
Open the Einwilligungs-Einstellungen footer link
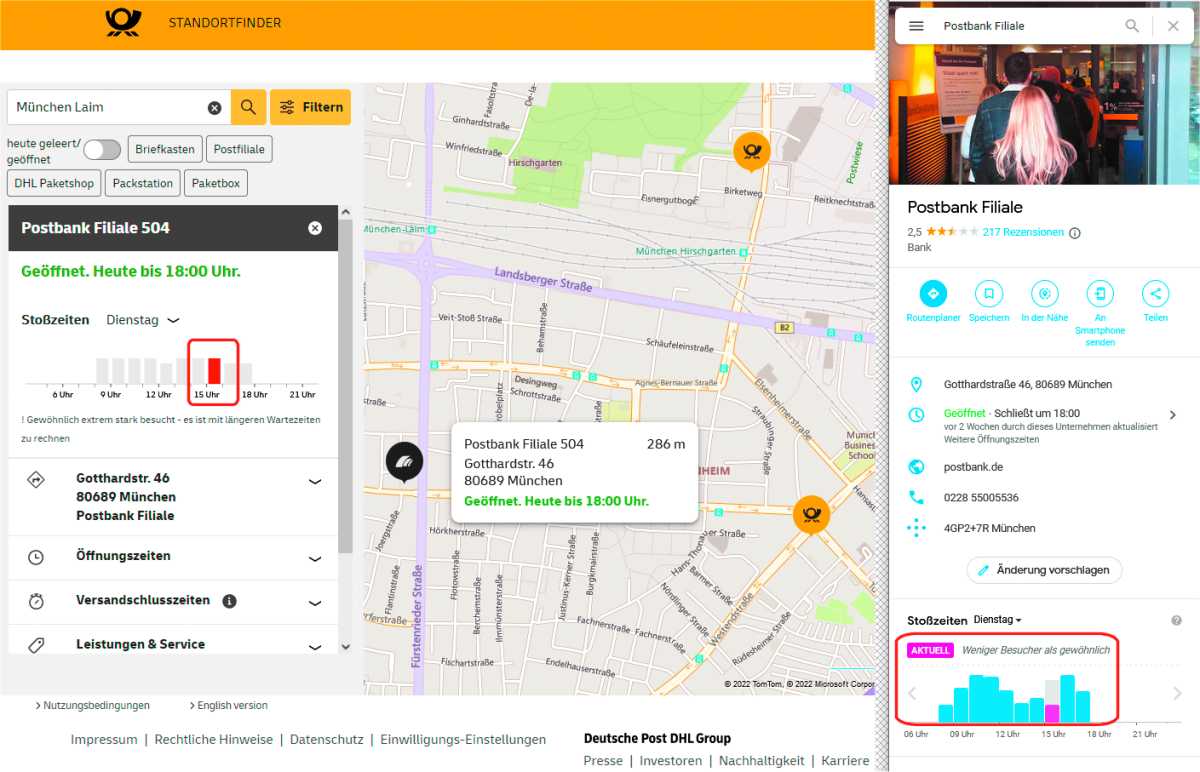463,740
